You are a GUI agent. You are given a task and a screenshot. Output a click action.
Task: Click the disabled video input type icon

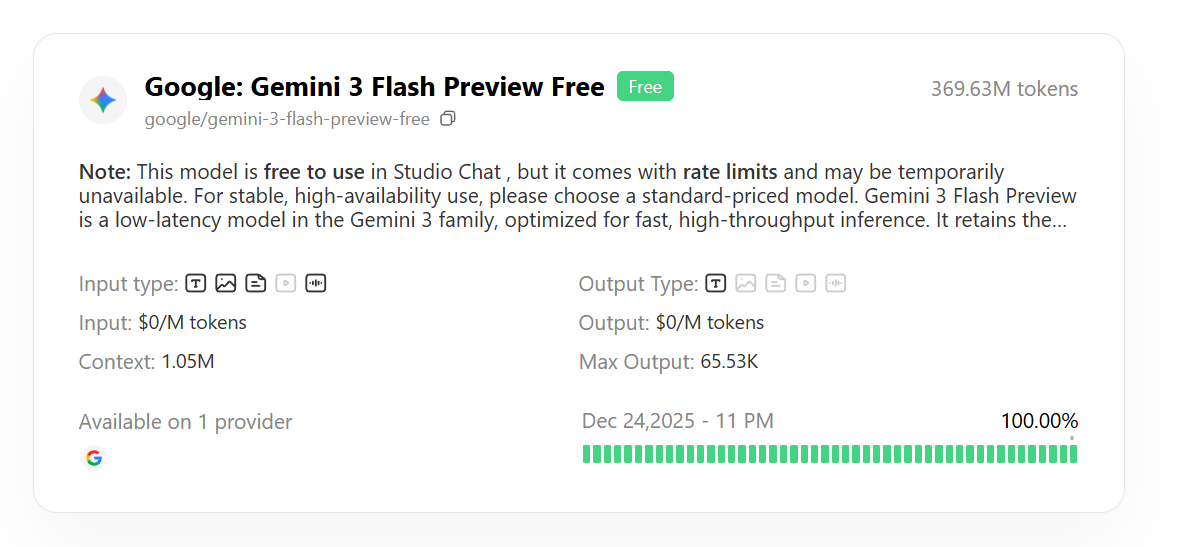286,284
